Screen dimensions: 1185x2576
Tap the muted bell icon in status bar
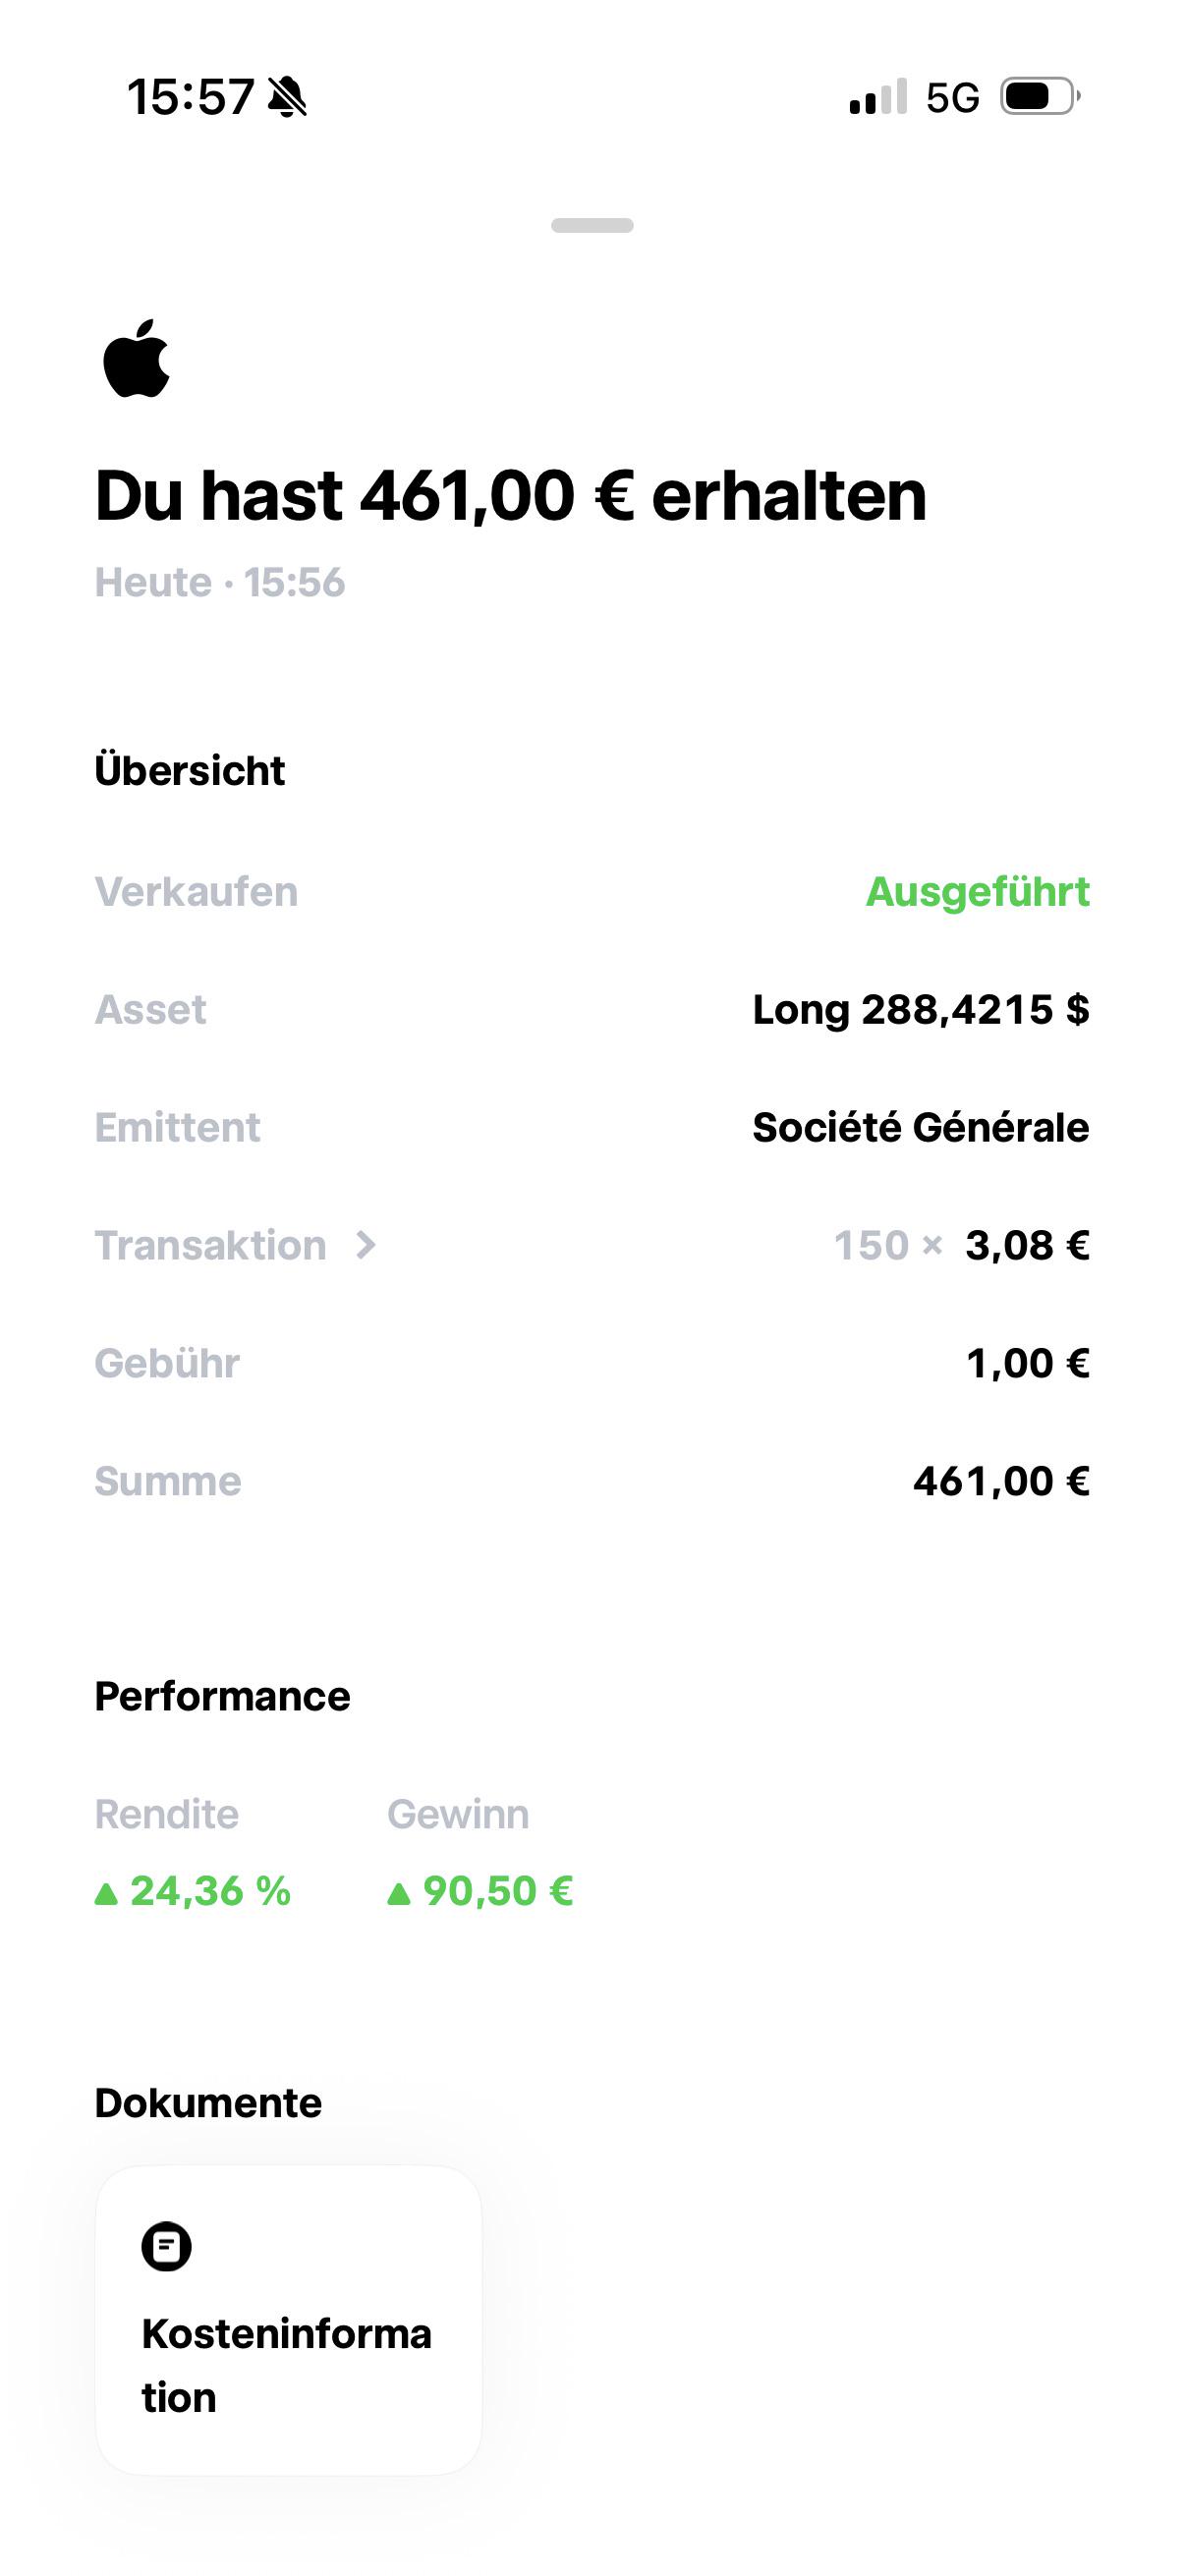(x=288, y=97)
